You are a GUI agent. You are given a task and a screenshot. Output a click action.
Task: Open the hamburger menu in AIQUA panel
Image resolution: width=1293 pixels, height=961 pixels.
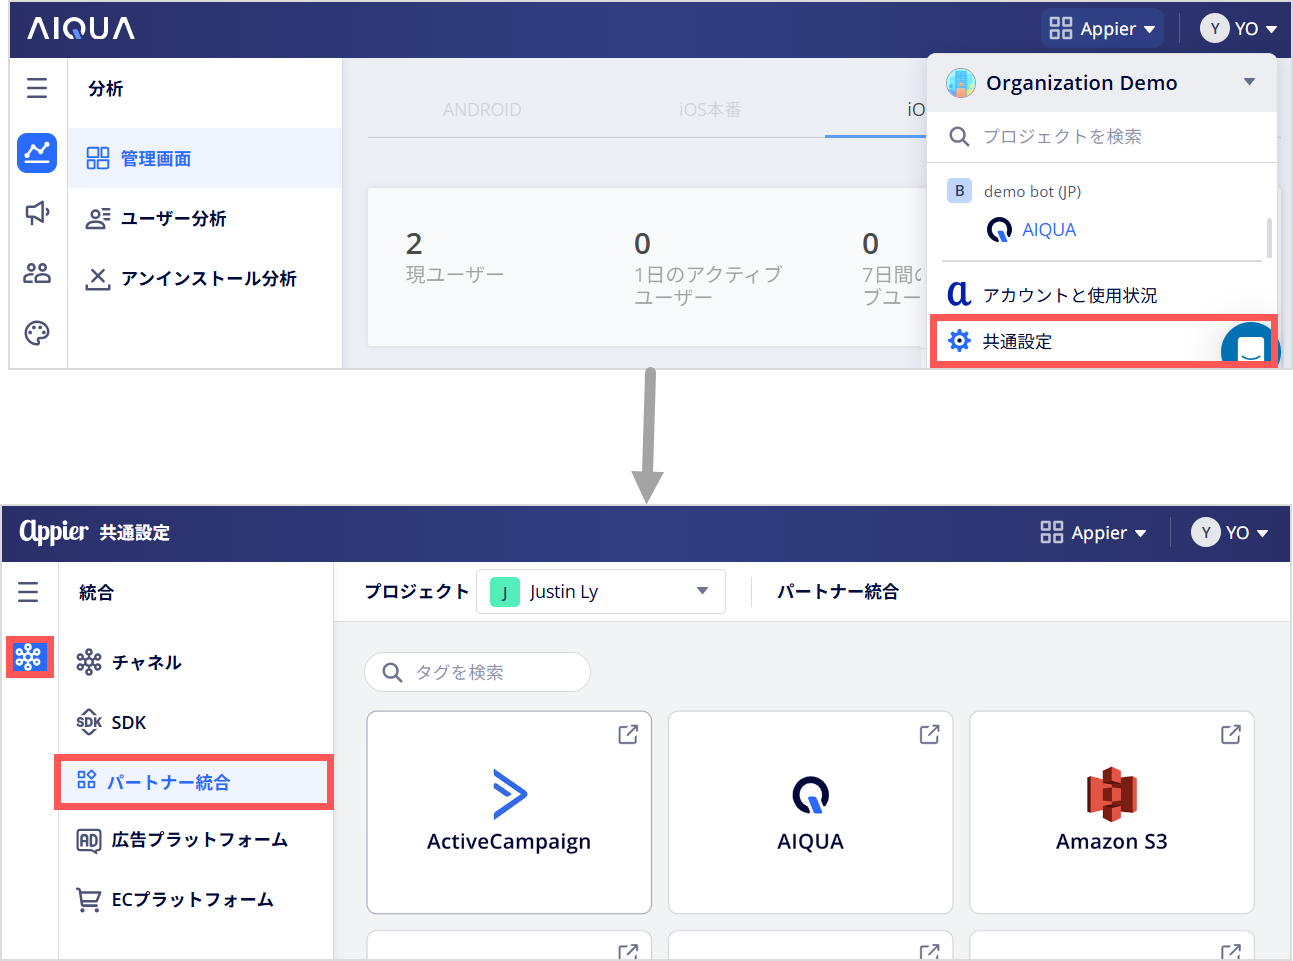coord(37,88)
